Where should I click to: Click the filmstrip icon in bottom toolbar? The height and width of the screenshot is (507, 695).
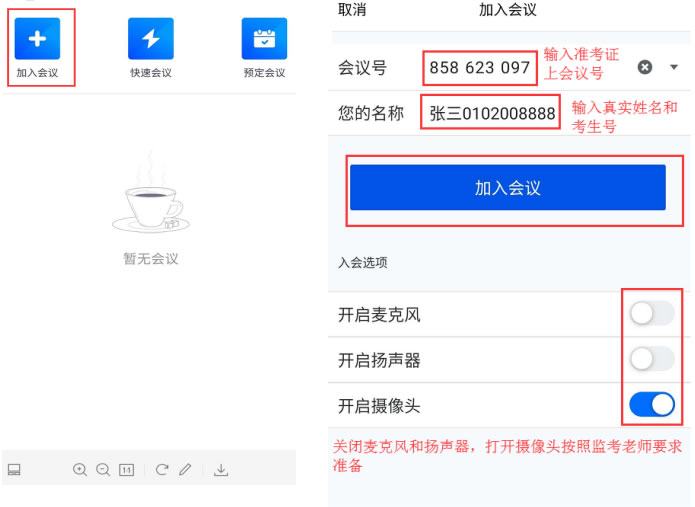tap(14, 470)
